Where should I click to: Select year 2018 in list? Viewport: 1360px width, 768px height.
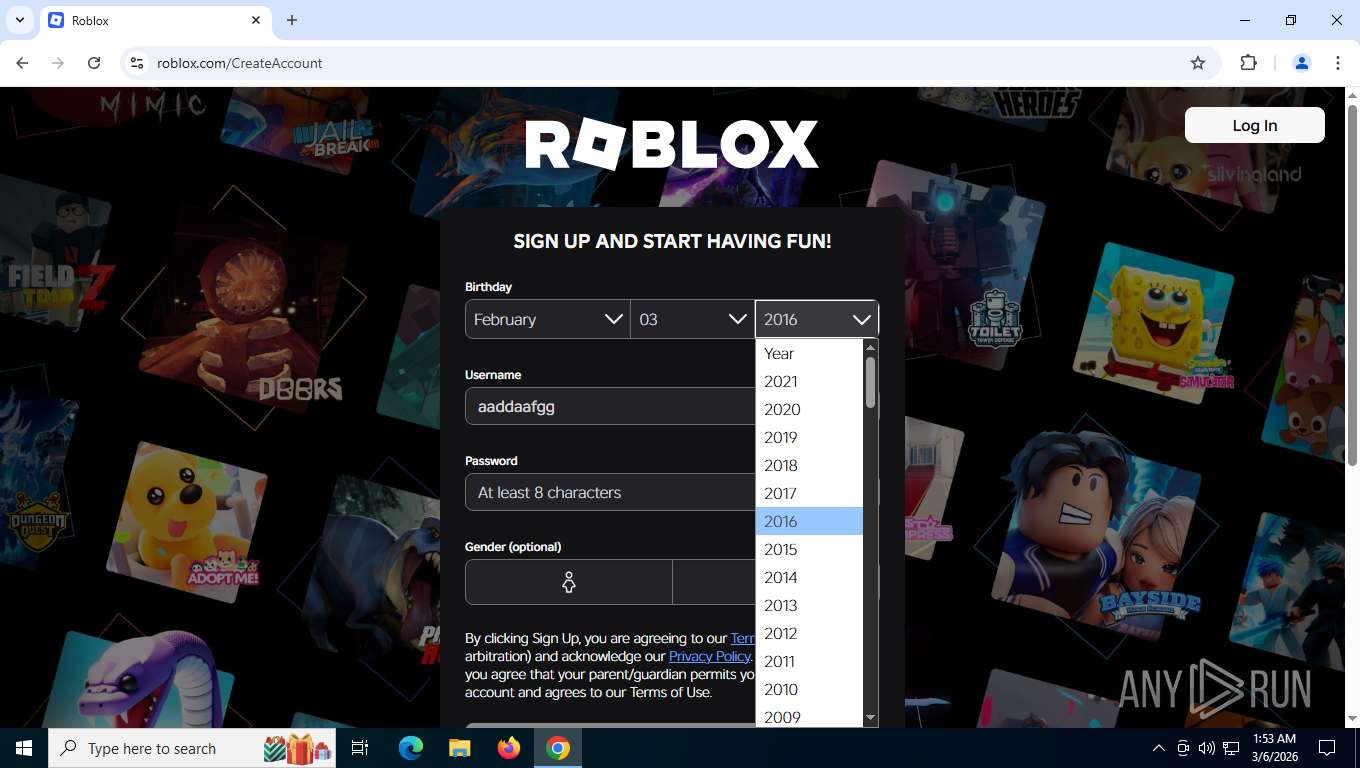coord(809,465)
